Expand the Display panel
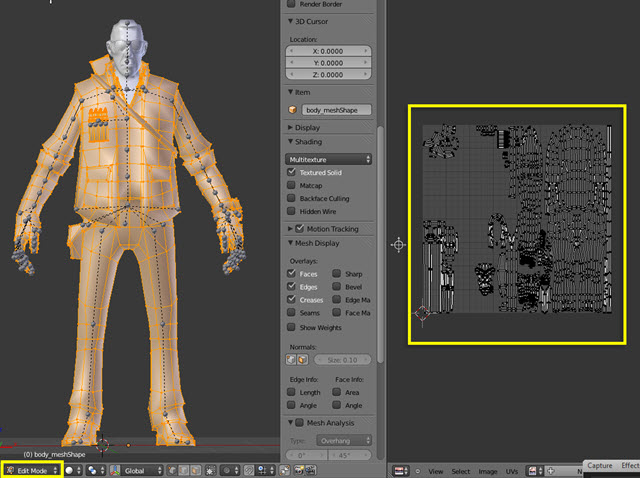This screenshot has width=640, height=478. pyautogui.click(x=307, y=127)
